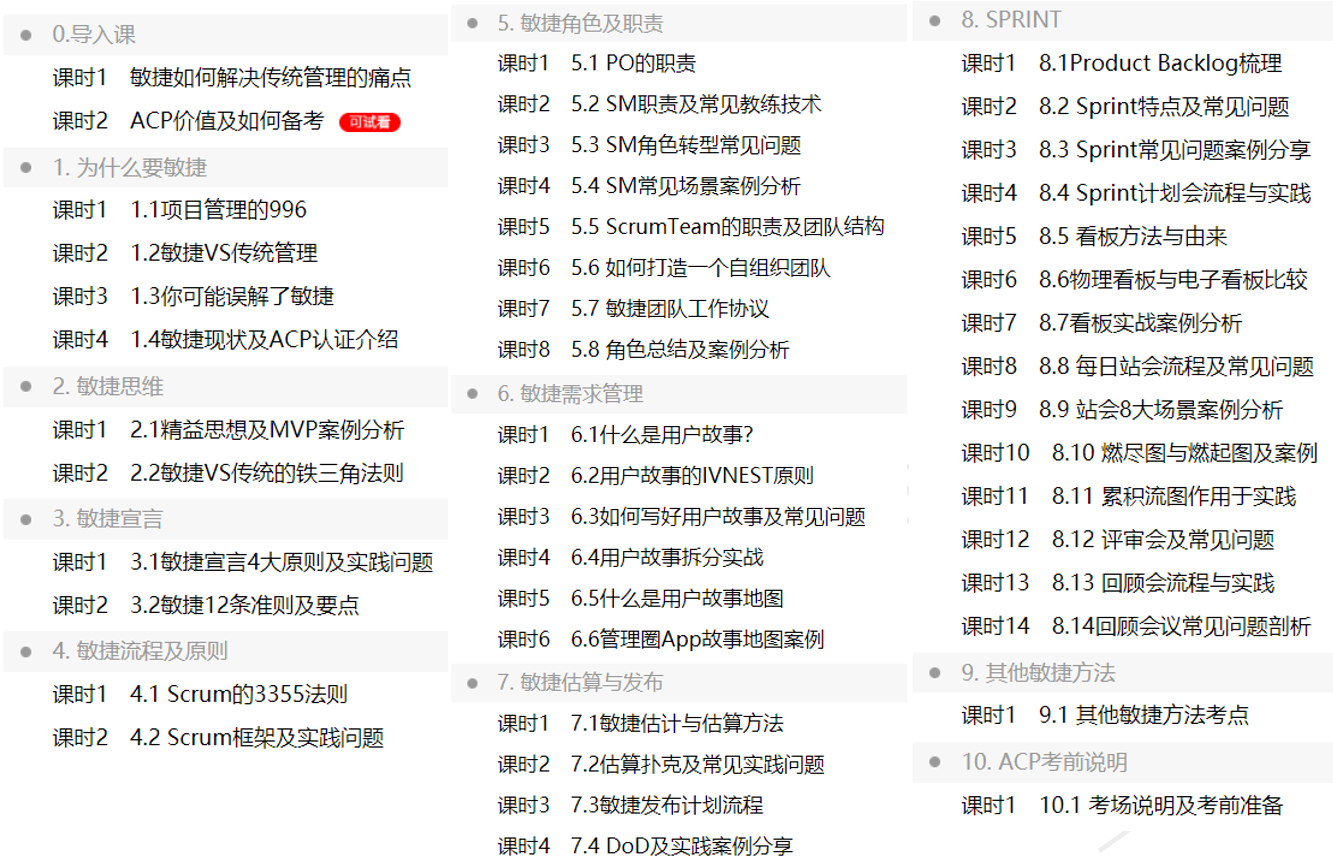Screen dimensions: 1333x864
Task: Toggle the 9. 其他敏捷方法 chapter header
Action: [x=1123, y=673]
